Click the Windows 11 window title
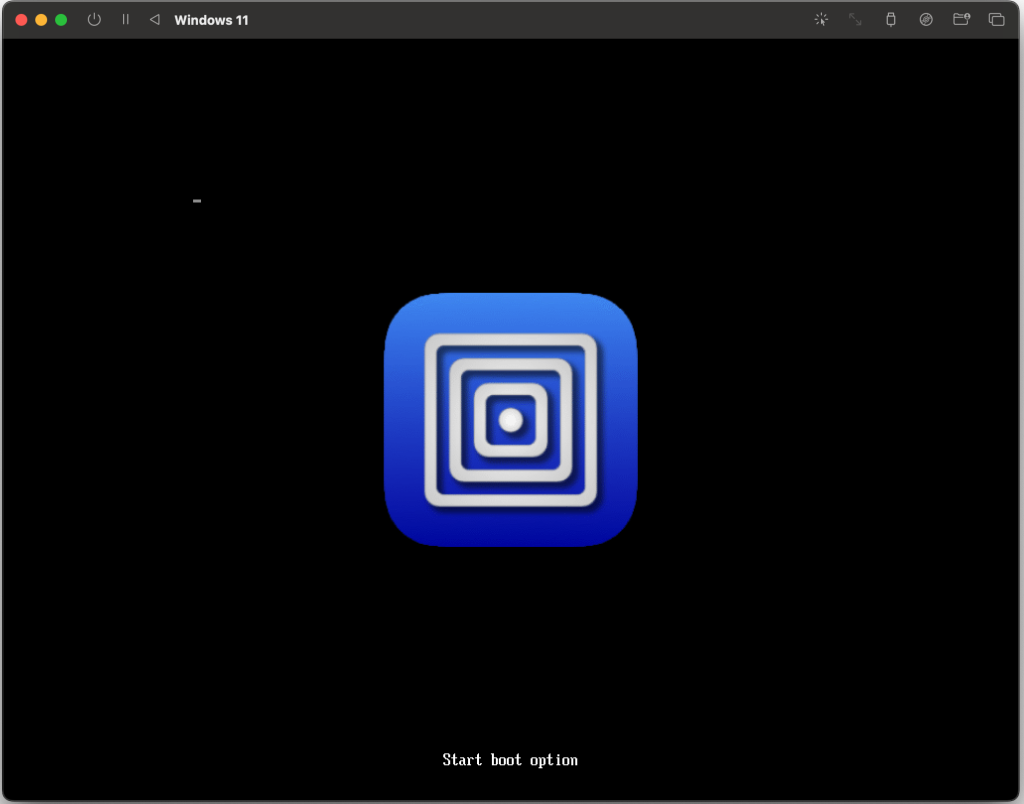 tap(211, 20)
